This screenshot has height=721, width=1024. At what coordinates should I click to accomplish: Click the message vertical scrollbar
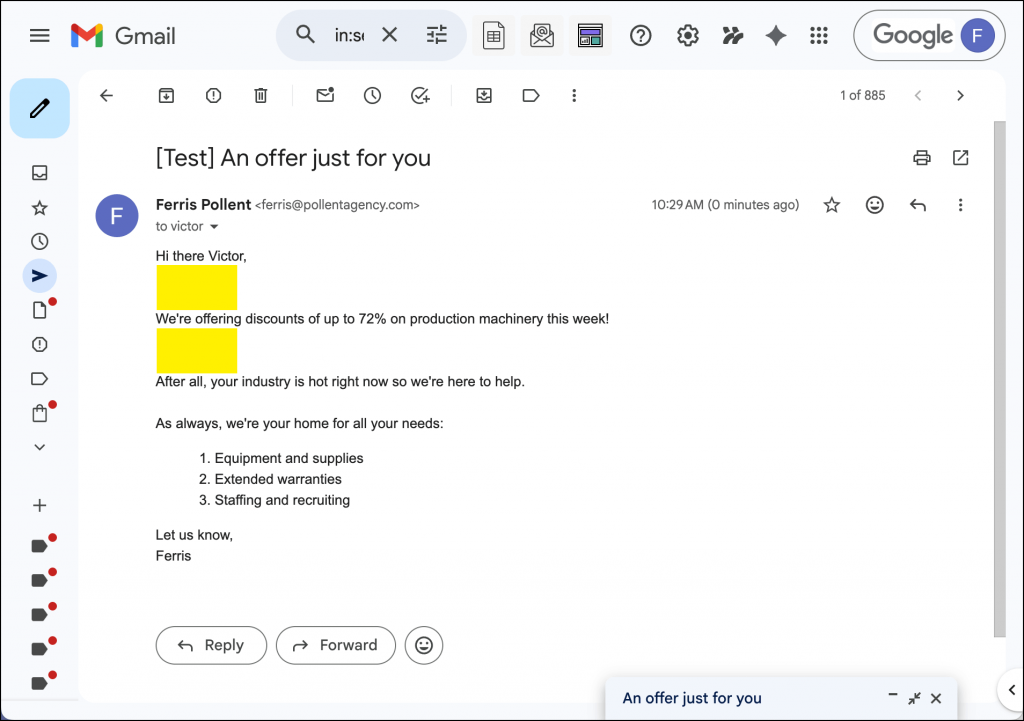point(1000,379)
